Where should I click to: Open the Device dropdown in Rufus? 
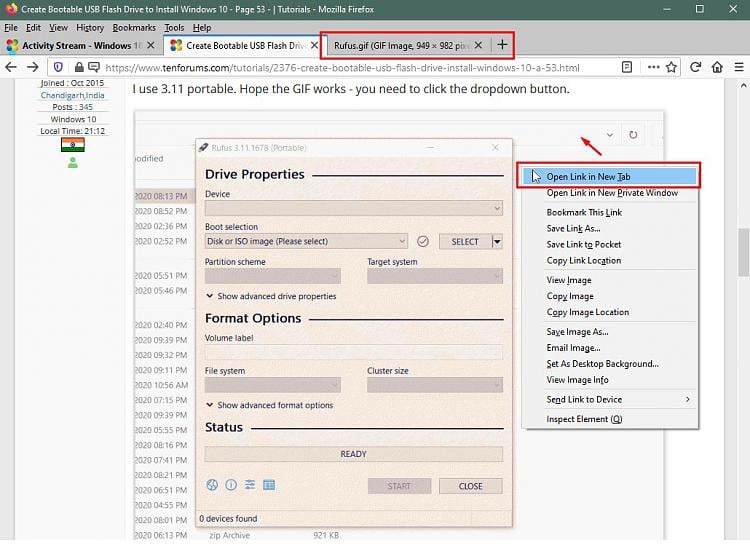[354, 208]
